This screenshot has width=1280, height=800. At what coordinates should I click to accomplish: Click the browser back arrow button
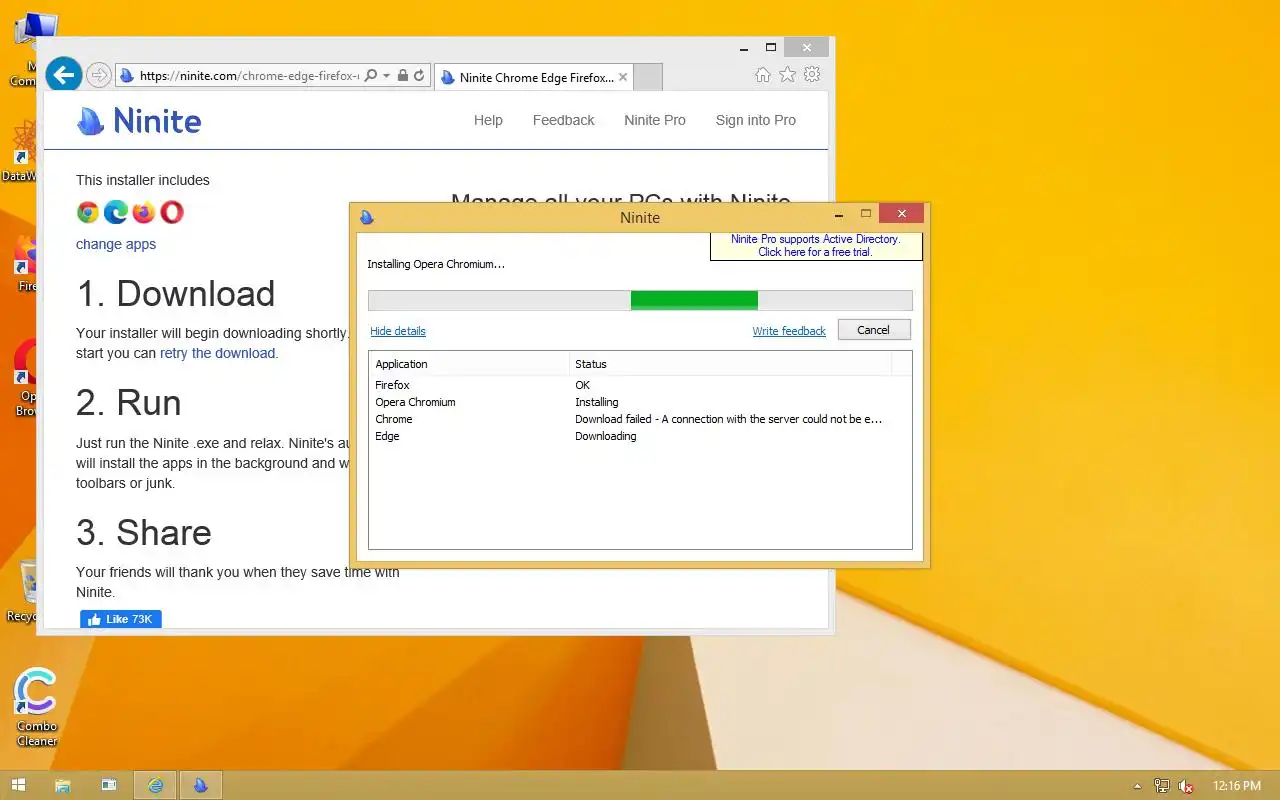tap(63, 74)
